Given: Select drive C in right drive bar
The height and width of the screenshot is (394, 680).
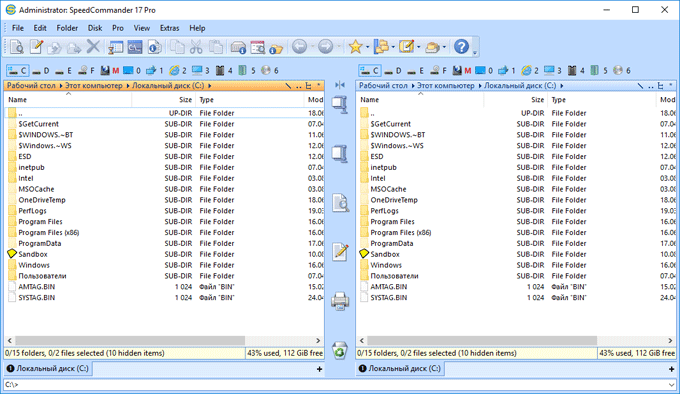Looking at the screenshot, I should (370, 70).
